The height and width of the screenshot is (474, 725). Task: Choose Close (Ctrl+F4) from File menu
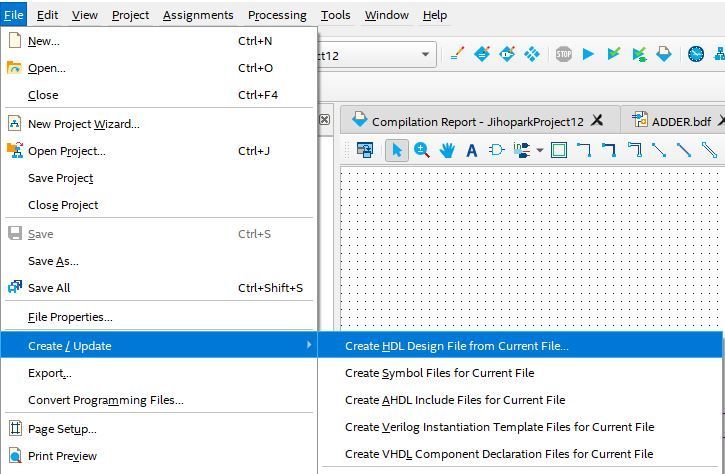(x=159, y=95)
